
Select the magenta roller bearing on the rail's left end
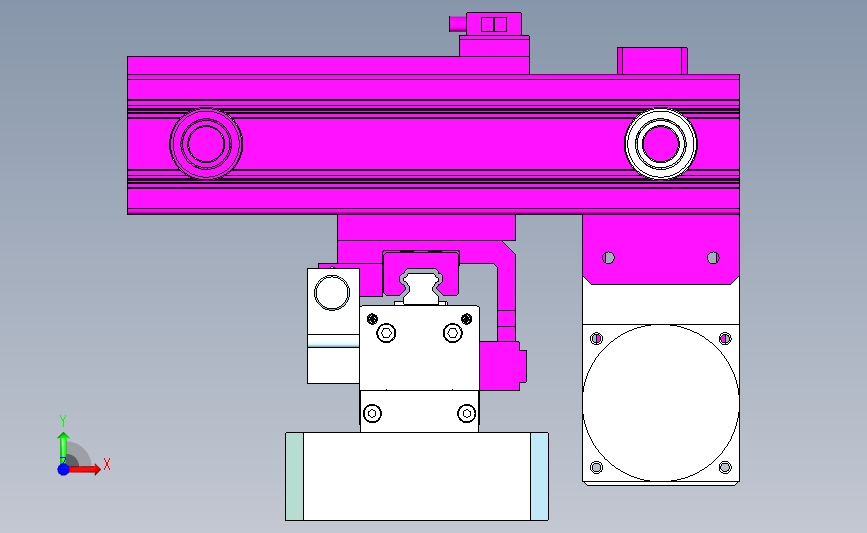pos(206,144)
